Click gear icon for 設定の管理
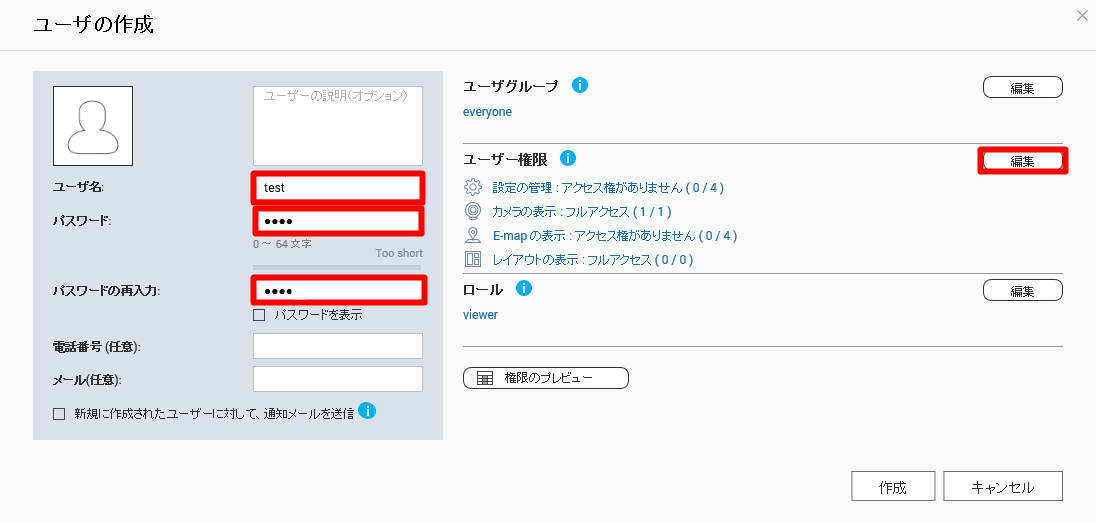The width and height of the screenshot is (1096, 523). [473, 187]
